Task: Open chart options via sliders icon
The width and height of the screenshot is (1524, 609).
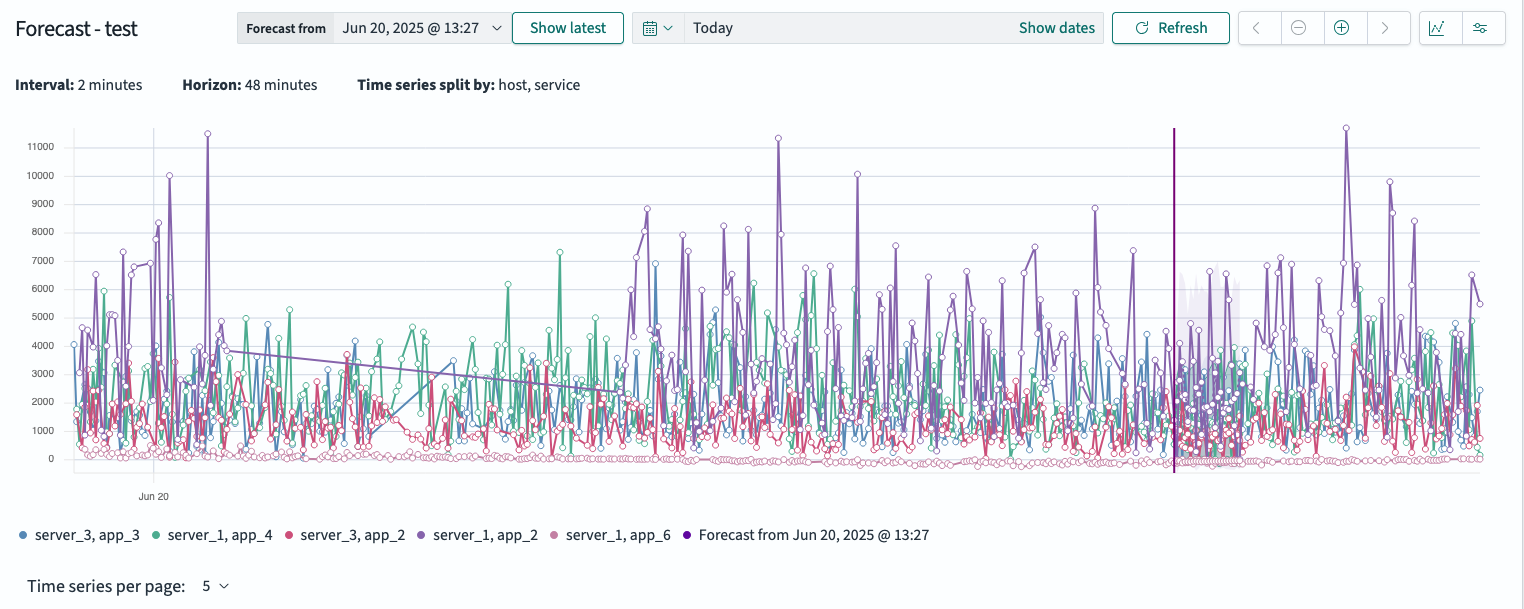Action: point(1482,27)
